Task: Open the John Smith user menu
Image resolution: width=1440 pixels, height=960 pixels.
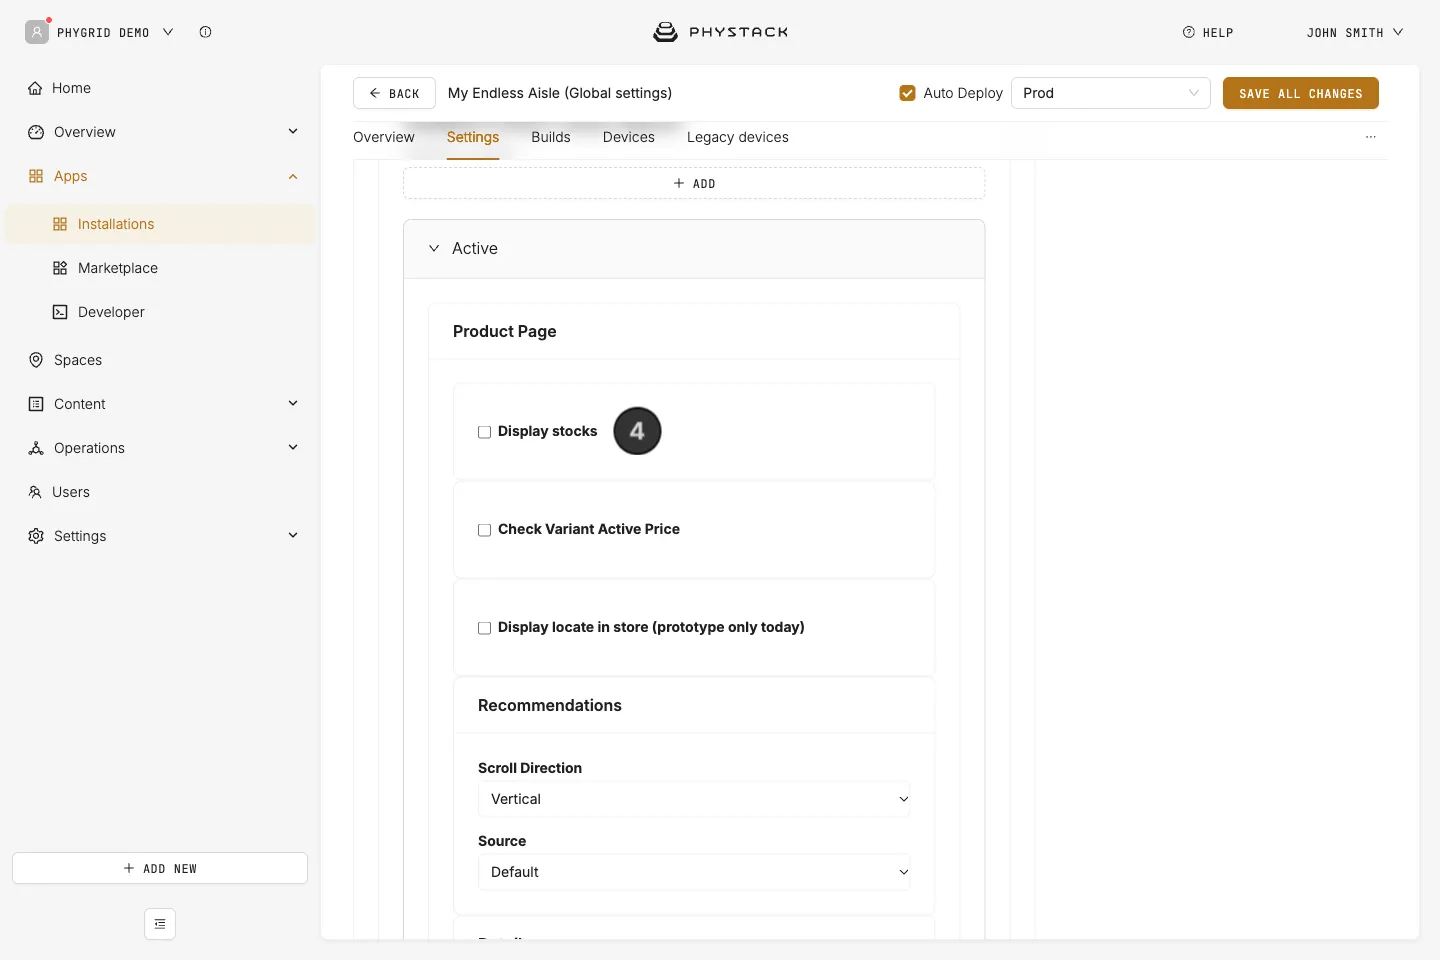Action: 1355,32
